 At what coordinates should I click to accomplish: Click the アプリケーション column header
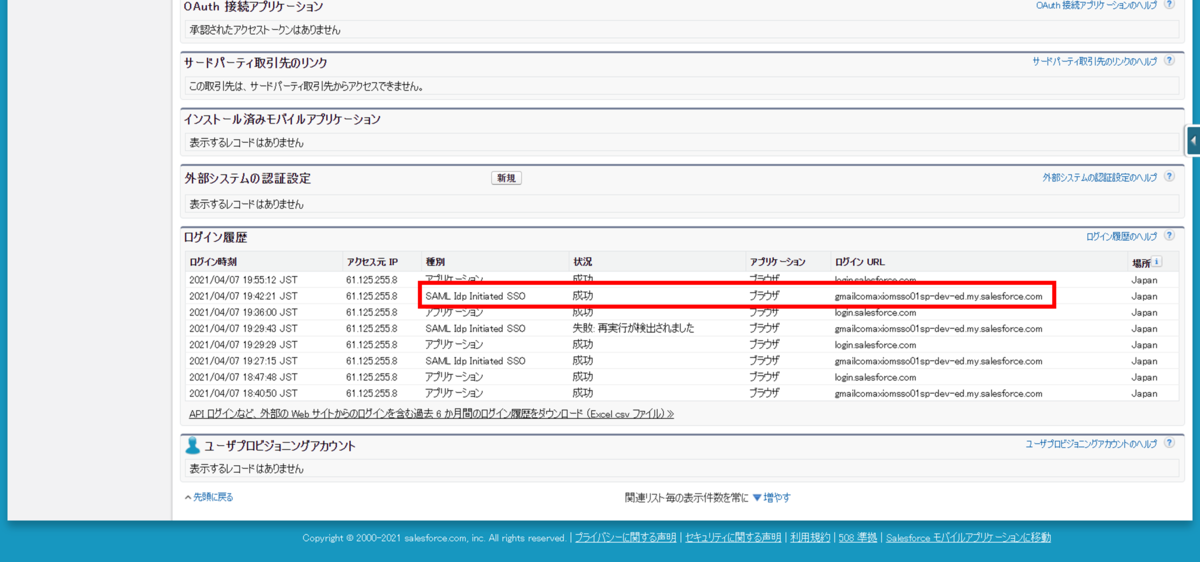coord(777,262)
